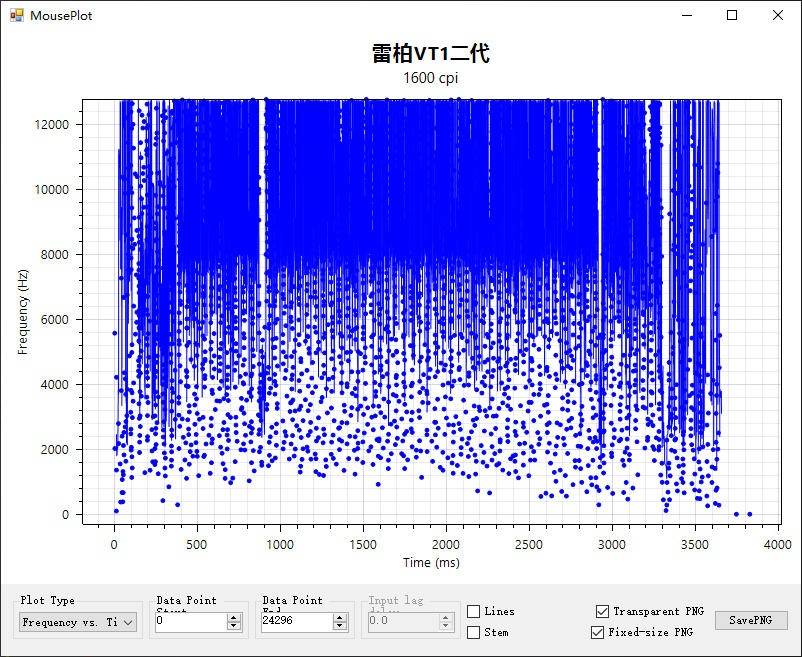Click into the Data Point Start field
Screen dimensions: 802x657
pyautogui.click(x=190, y=622)
